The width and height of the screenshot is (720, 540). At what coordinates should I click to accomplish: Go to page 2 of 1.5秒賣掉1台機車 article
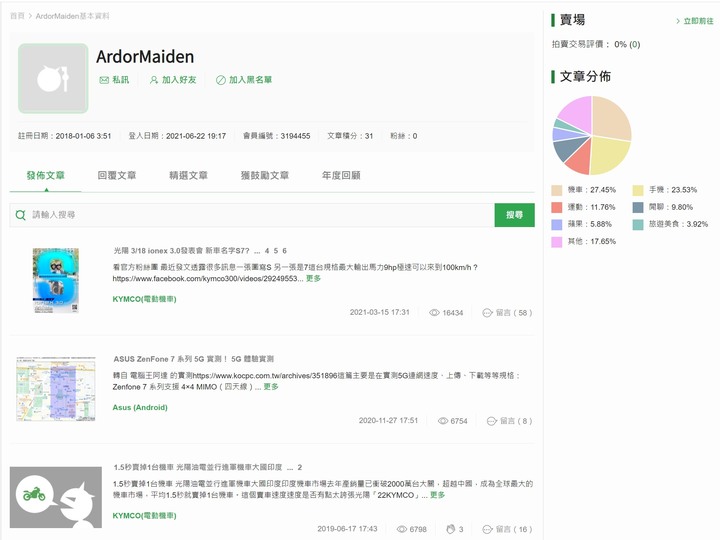pos(299,467)
